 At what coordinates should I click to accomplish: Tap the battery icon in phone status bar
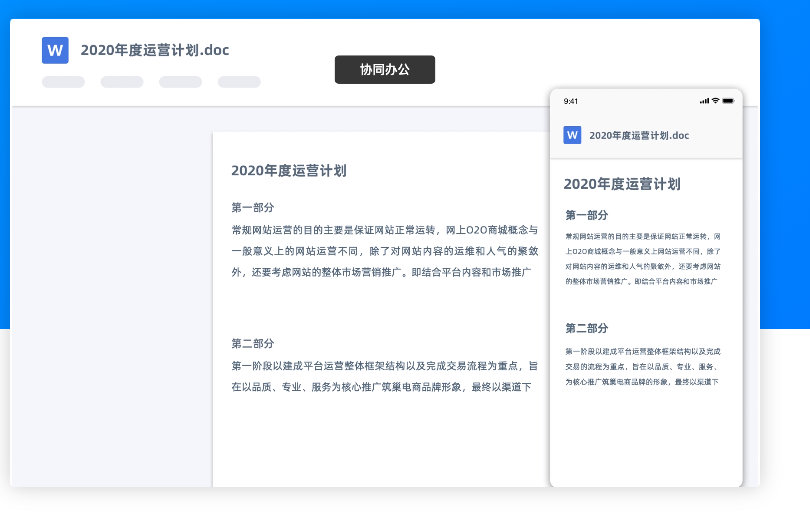728,101
